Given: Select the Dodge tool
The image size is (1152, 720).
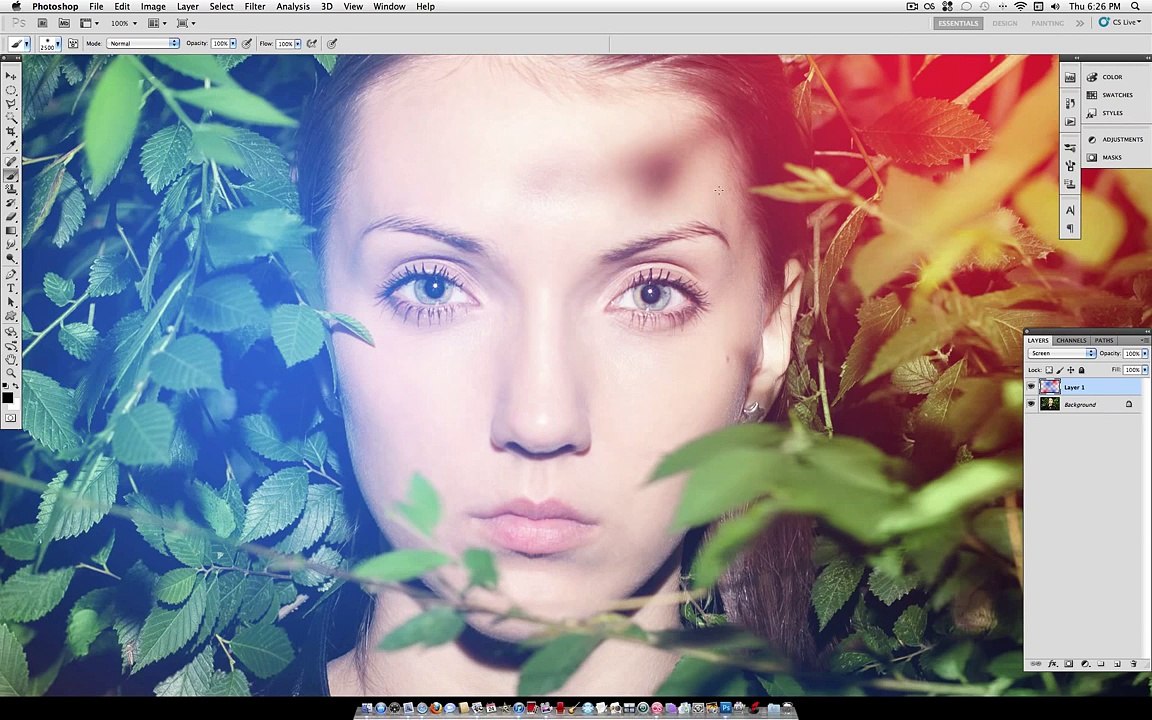Looking at the screenshot, I should point(11,258).
